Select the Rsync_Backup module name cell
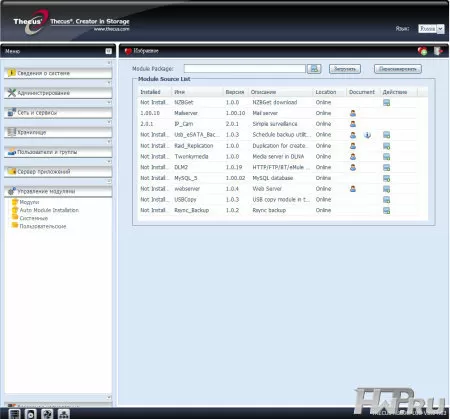The width and height of the screenshot is (450, 419). (192, 210)
